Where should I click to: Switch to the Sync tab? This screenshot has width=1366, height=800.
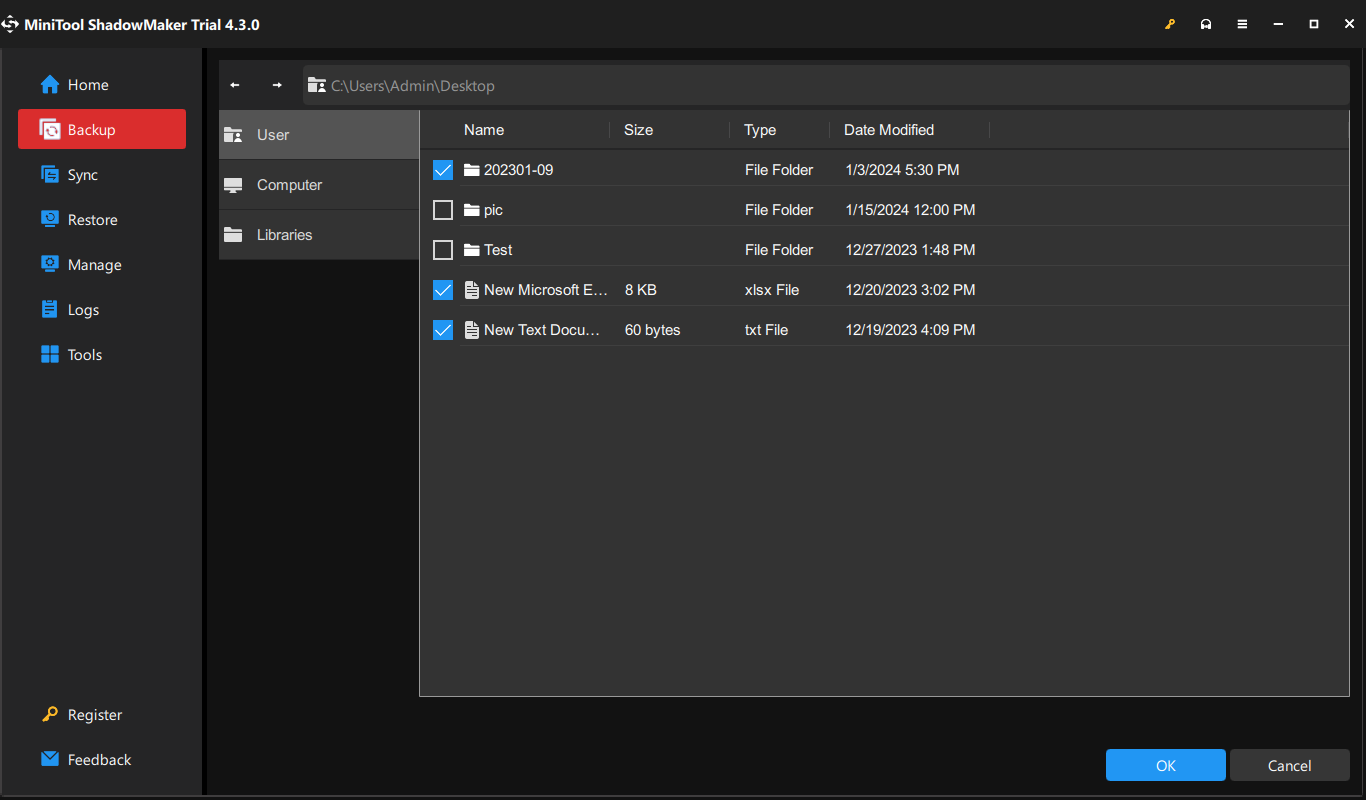click(x=82, y=175)
